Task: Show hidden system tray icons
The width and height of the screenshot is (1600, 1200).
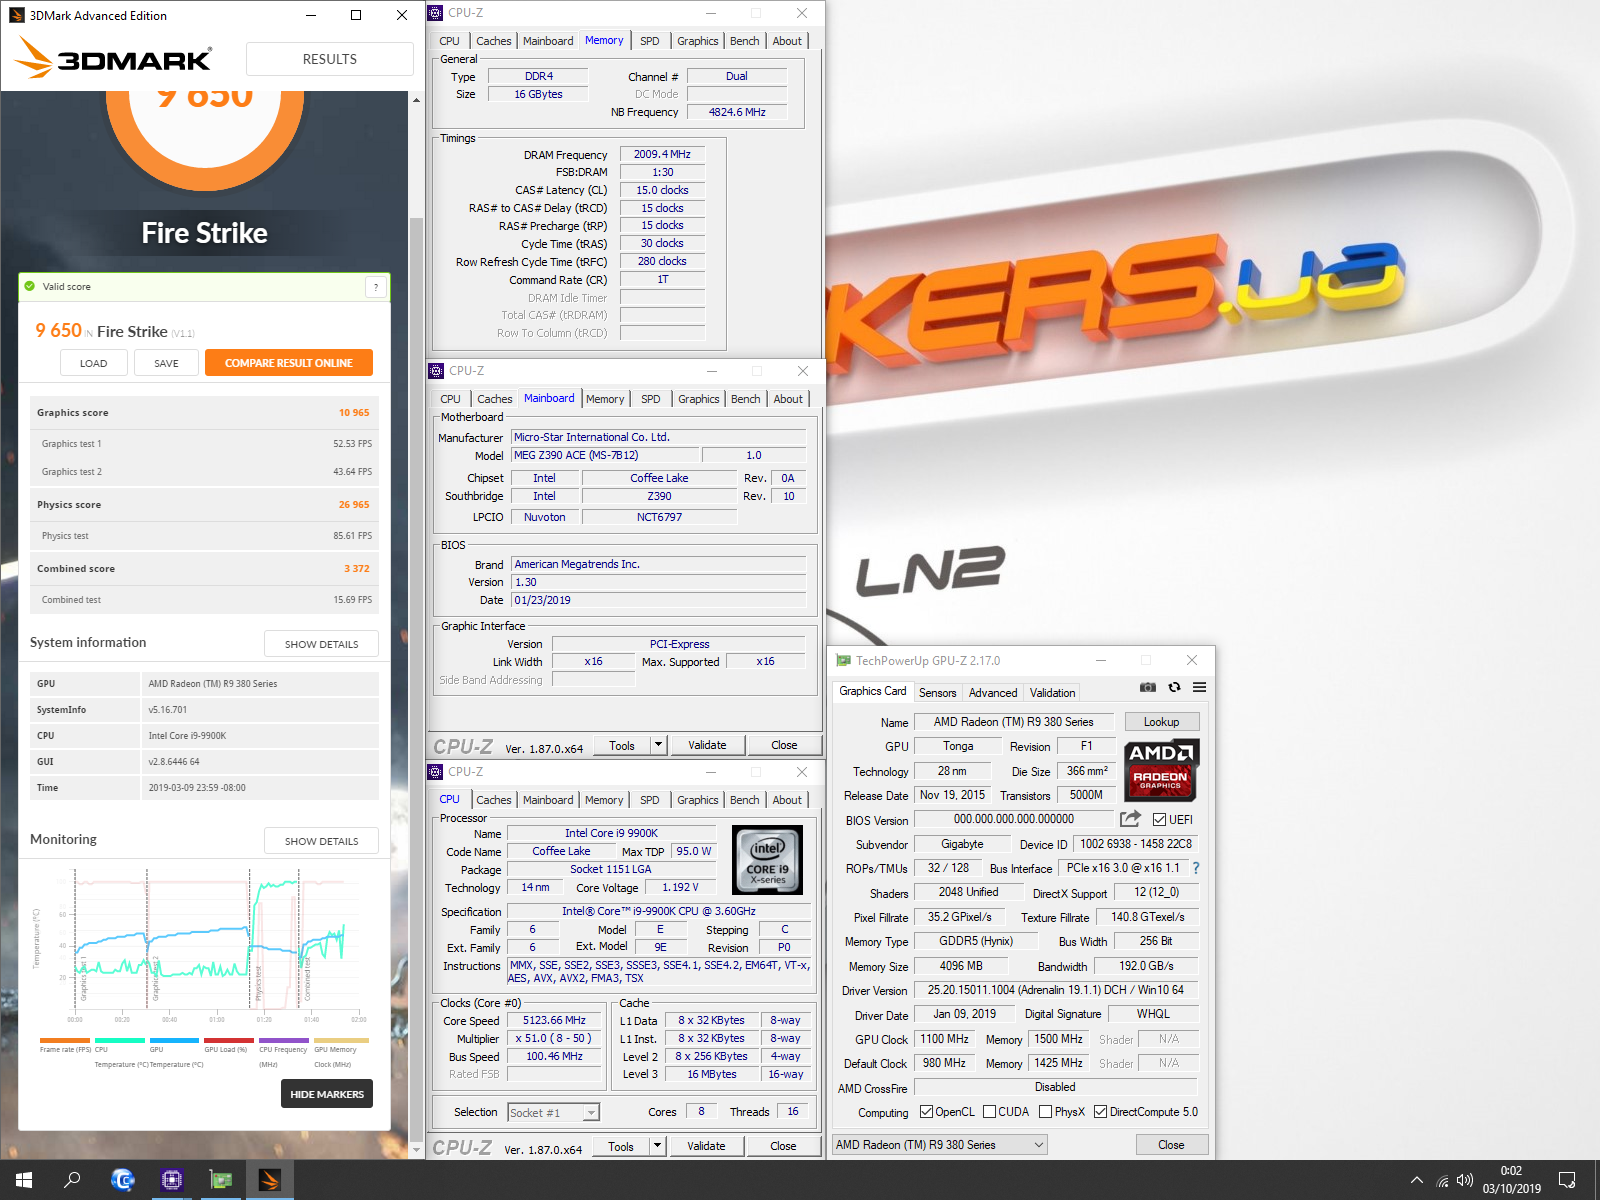Action: 1416,1180
